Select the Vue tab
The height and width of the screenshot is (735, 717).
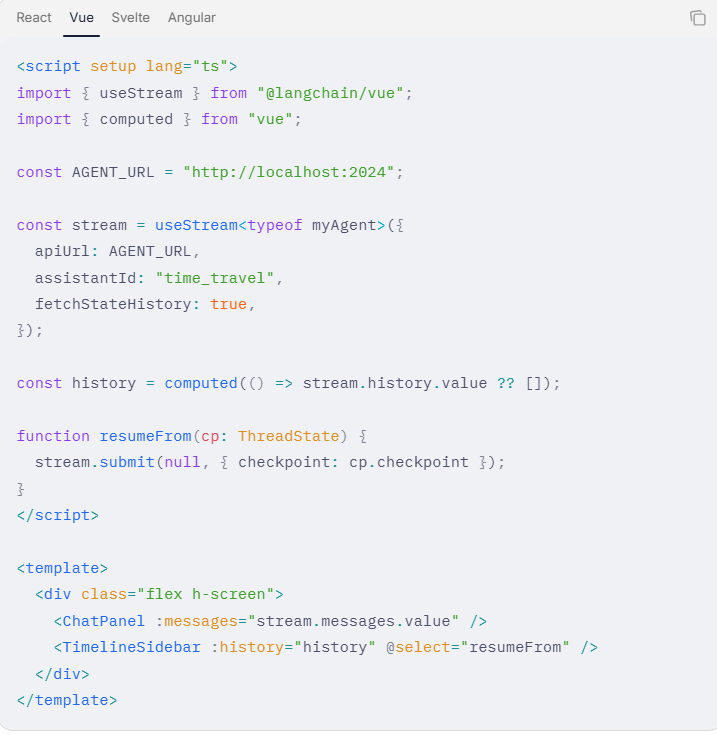coord(82,18)
